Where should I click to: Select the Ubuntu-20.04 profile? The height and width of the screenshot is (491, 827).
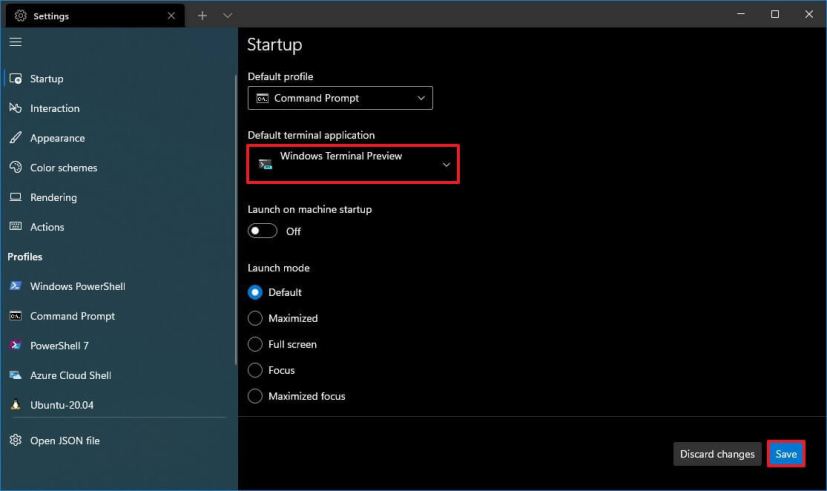click(x=118, y=405)
